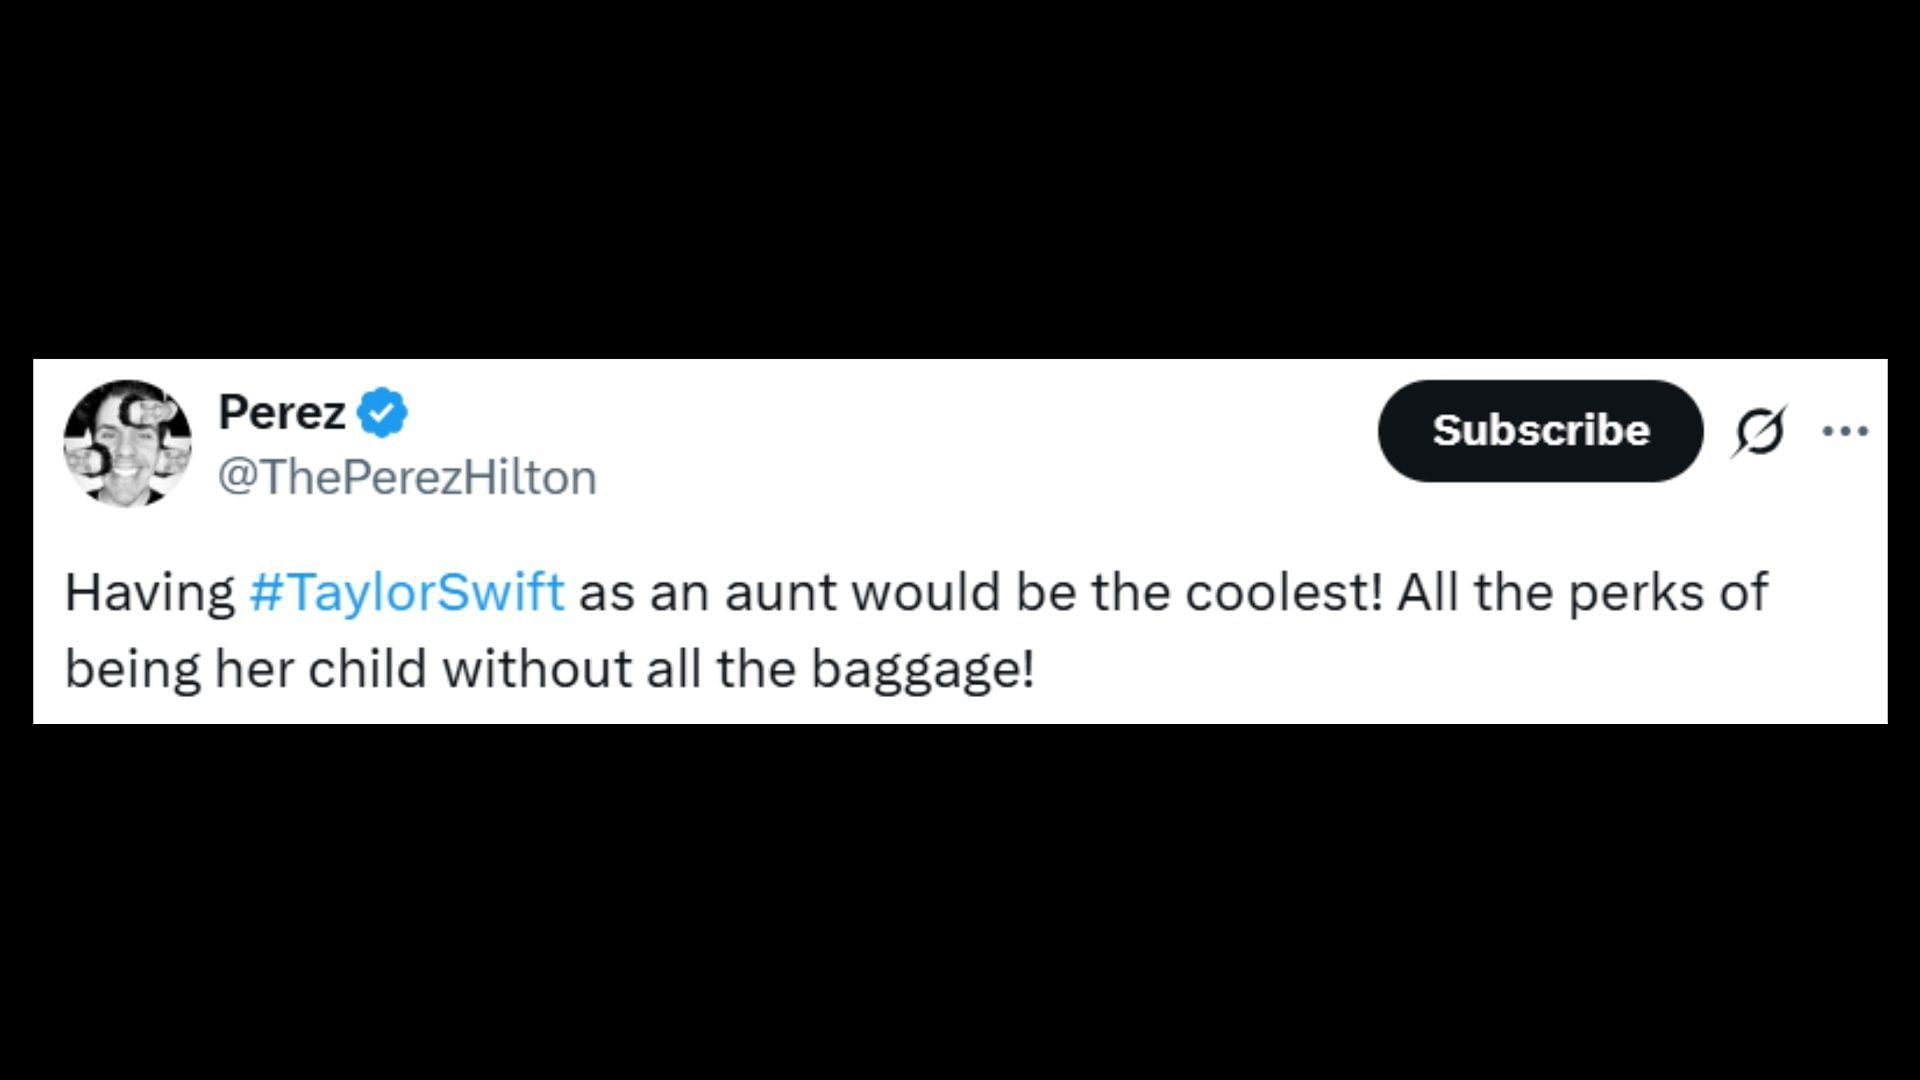The height and width of the screenshot is (1080, 1920).
Task: Click the tweet's second line of text
Action: tap(550, 670)
